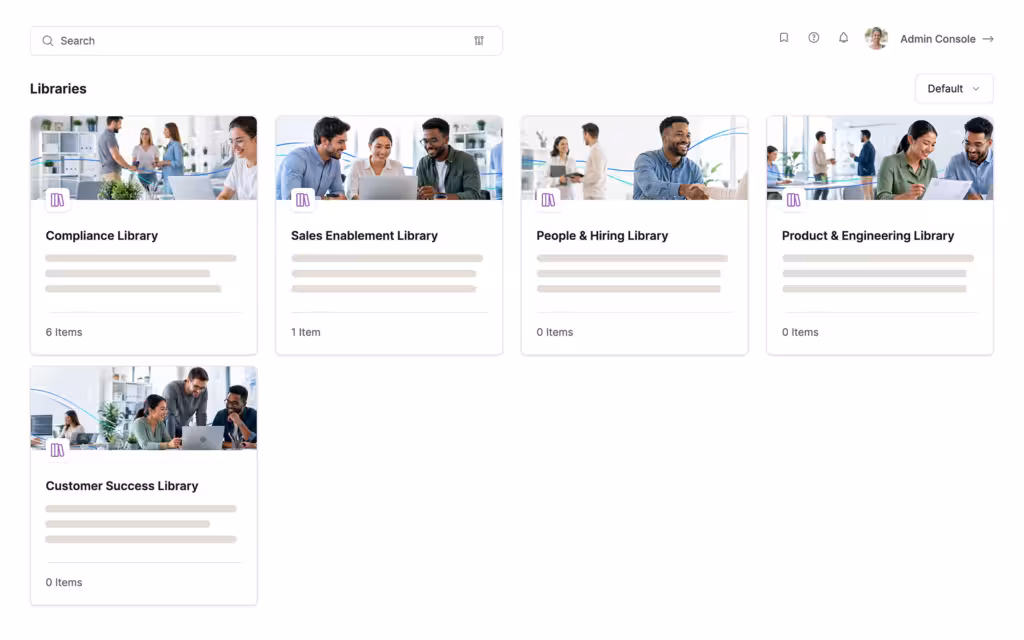Click the Sales Enablement Library books icon
The width and height of the screenshot is (1024, 640).
click(303, 200)
